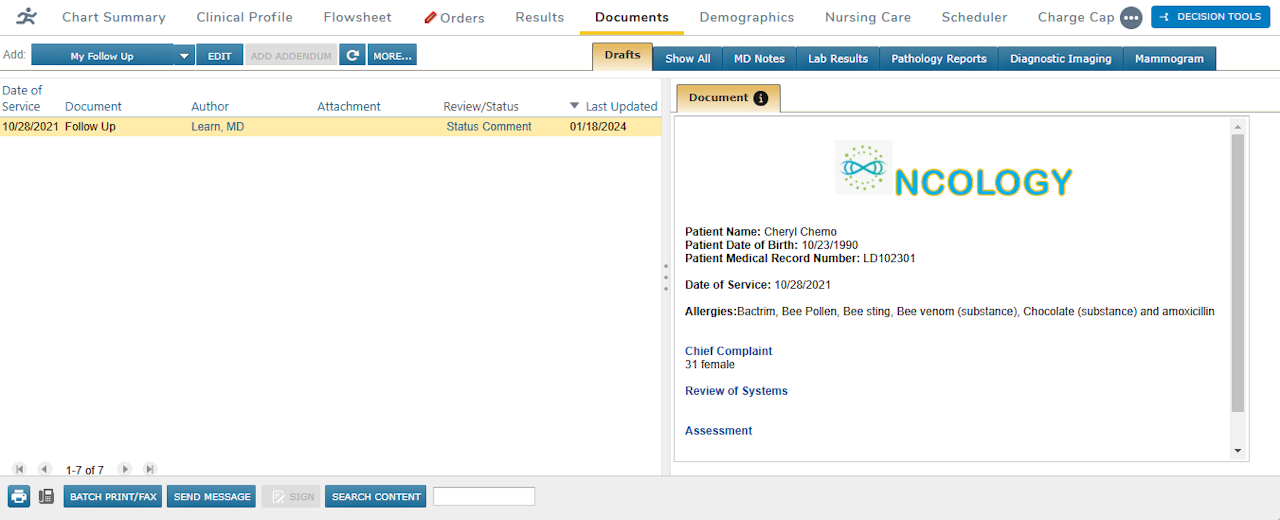1280x520 pixels.
Task: Select the Mammogram filter tab
Action: coord(1170,58)
